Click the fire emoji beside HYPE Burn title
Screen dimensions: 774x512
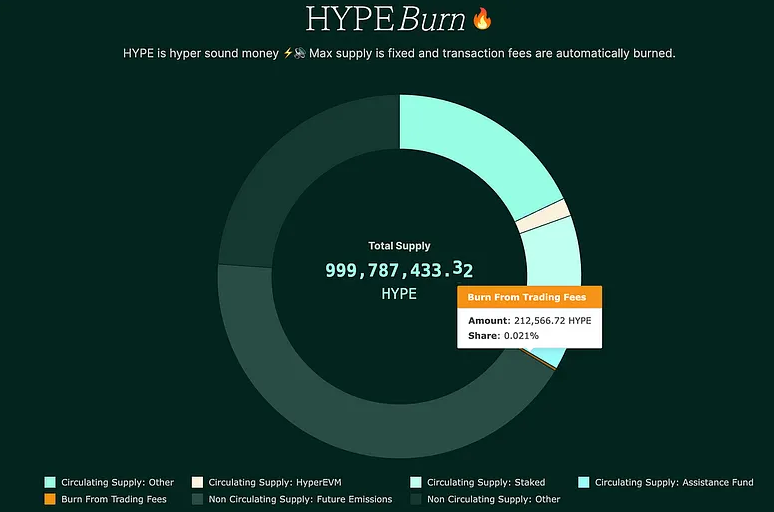coord(483,19)
